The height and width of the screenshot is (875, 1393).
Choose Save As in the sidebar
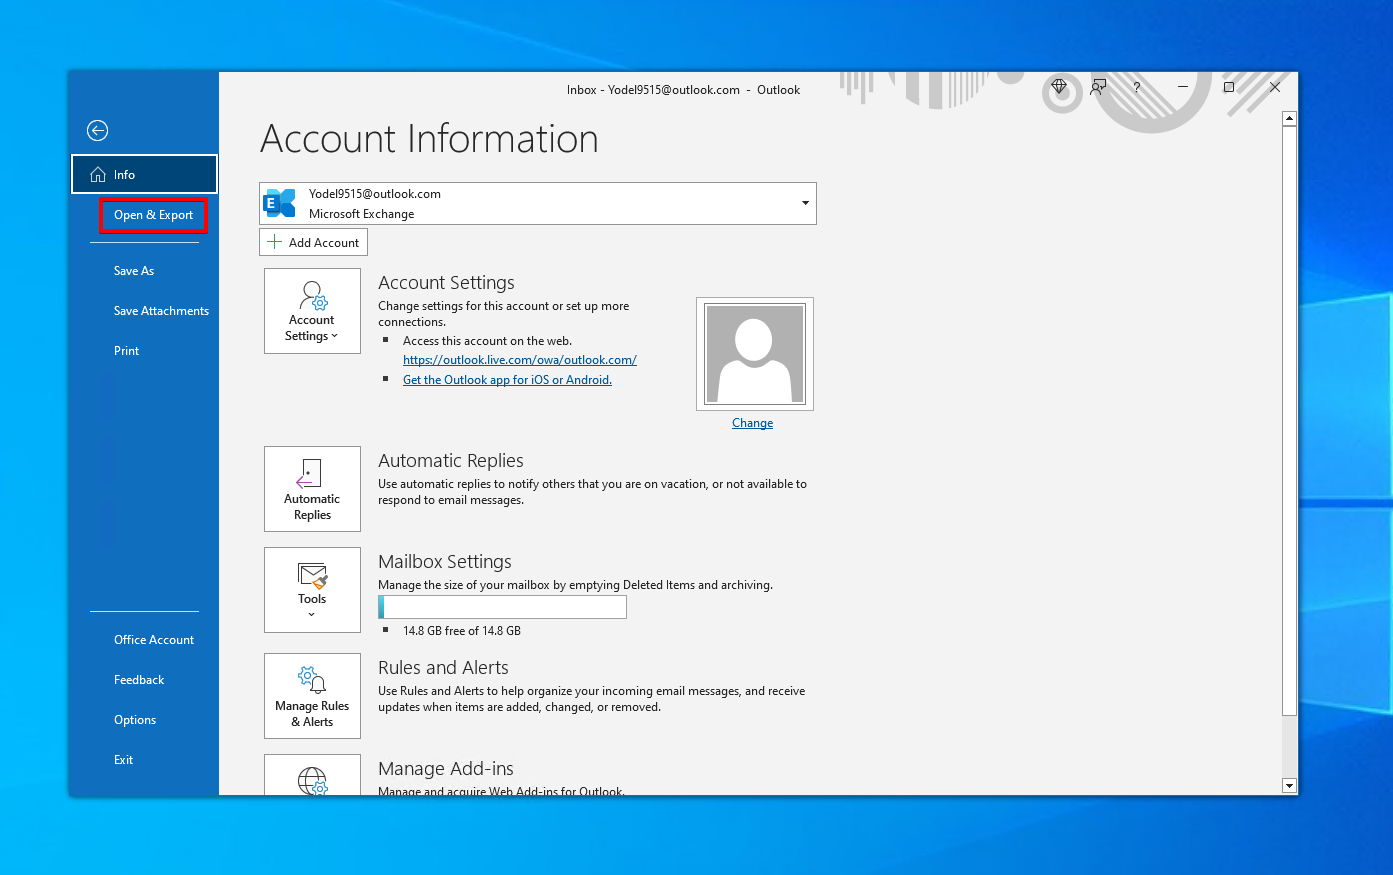click(x=134, y=271)
